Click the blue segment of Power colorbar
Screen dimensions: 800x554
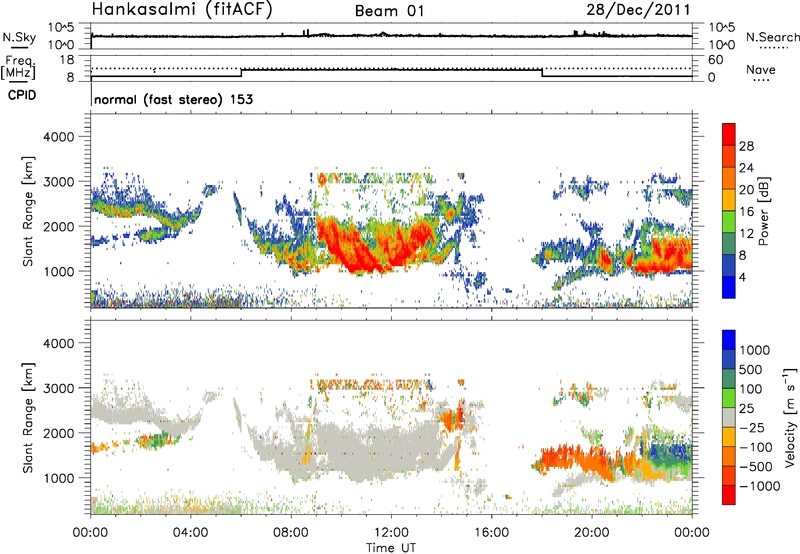tap(729, 287)
